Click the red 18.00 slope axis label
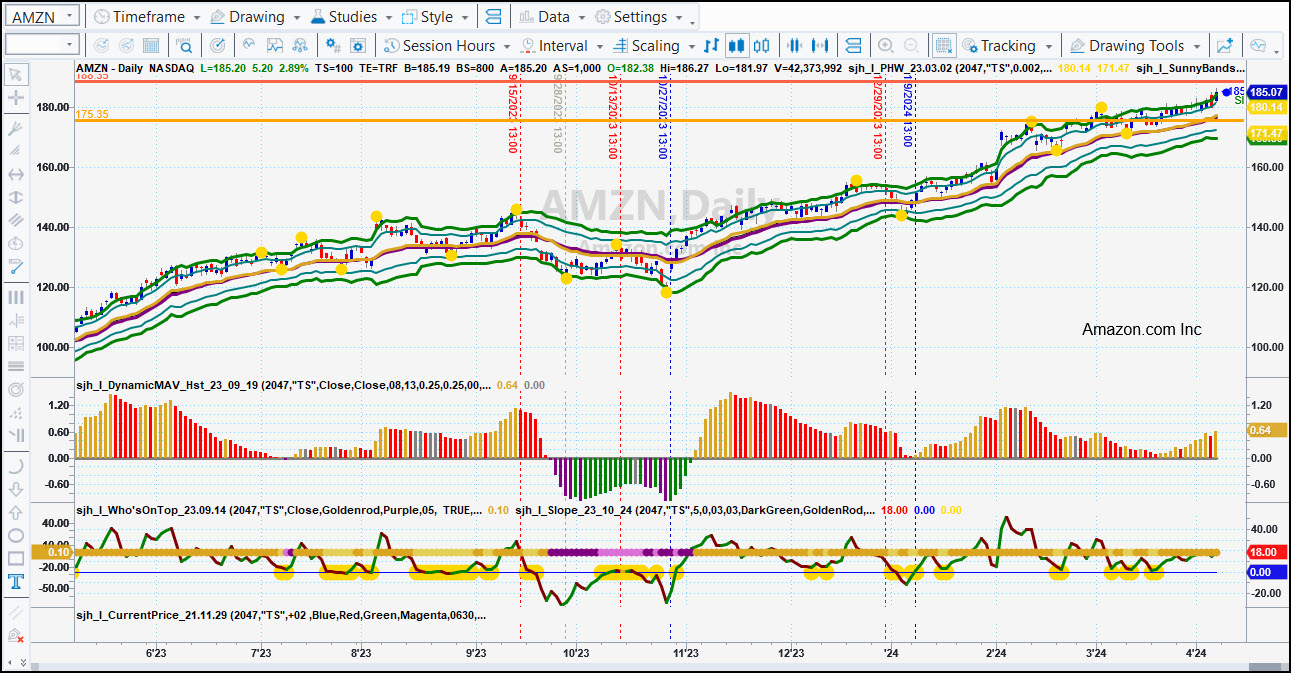 [x=1266, y=552]
